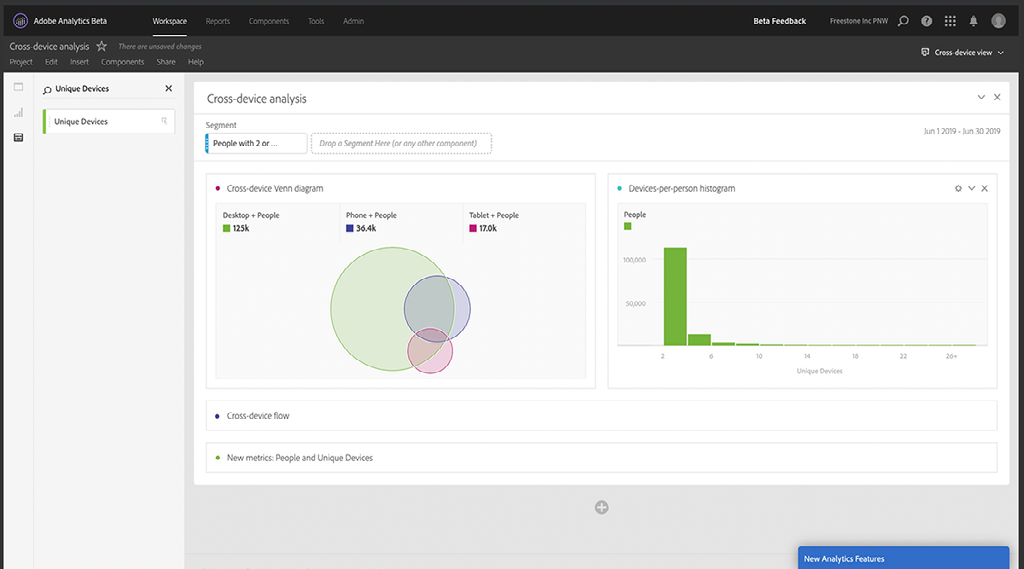The image size is (1024, 569).
Task: Click the Adobe Analytics logo icon
Action: tap(20, 21)
